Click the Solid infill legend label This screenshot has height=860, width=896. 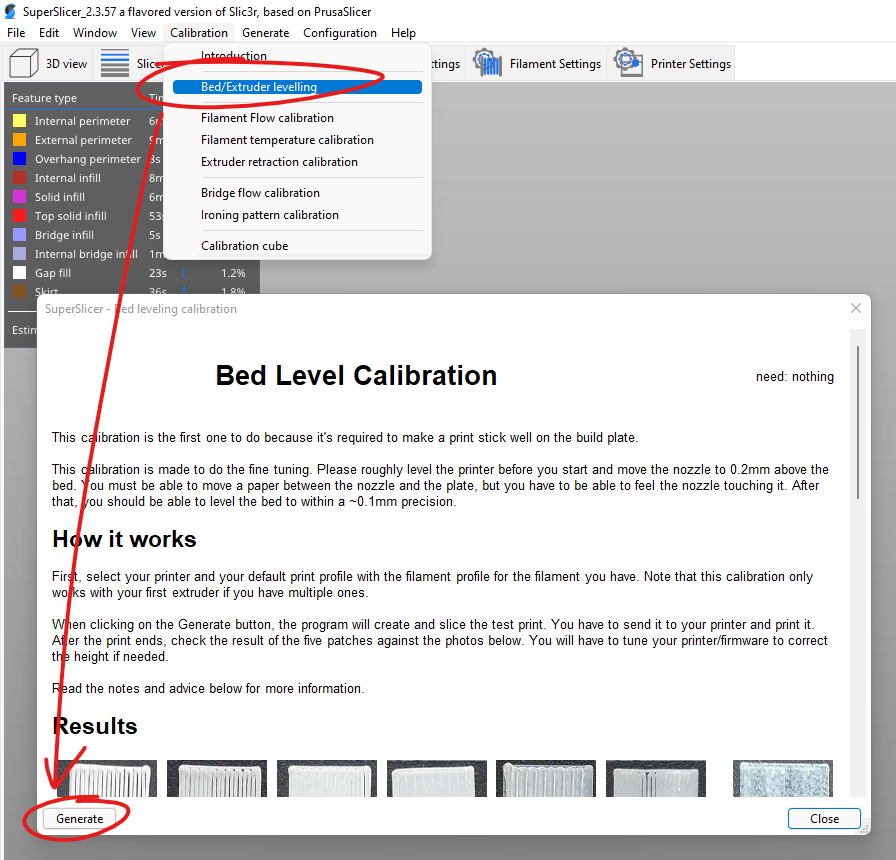59,197
